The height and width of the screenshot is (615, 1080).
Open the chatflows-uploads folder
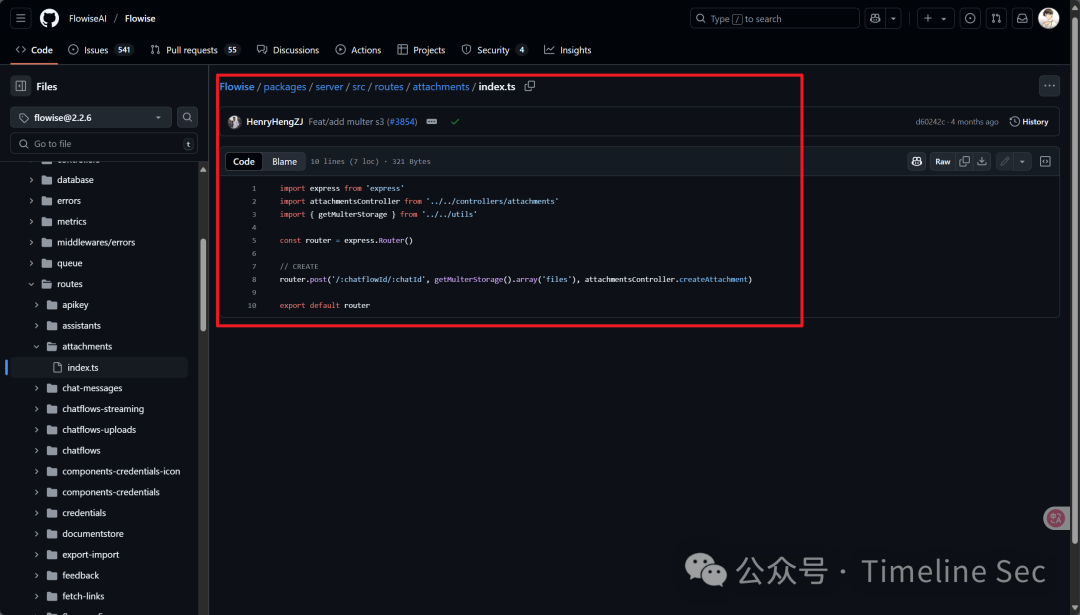point(98,430)
